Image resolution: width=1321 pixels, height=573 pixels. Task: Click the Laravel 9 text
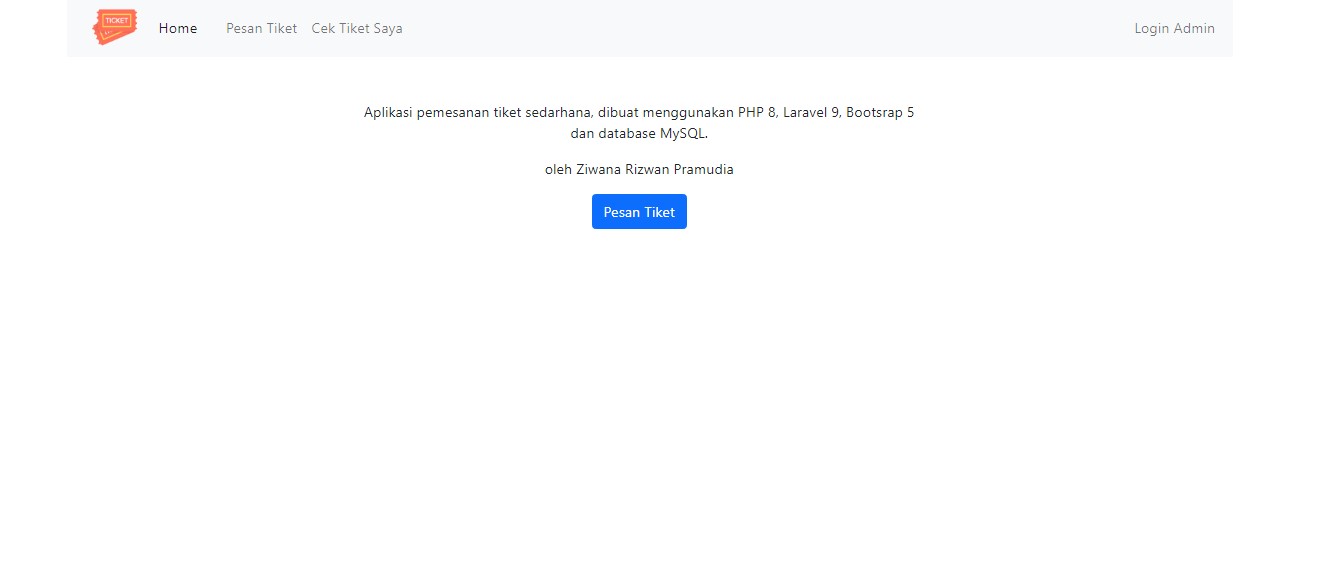click(811, 113)
